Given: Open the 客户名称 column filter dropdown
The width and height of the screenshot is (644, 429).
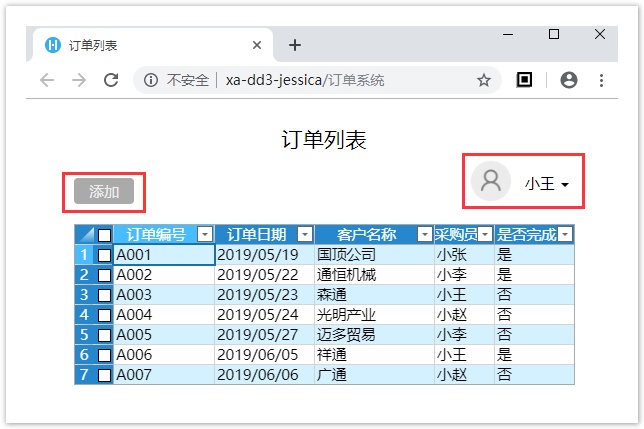Looking at the screenshot, I should point(425,234).
